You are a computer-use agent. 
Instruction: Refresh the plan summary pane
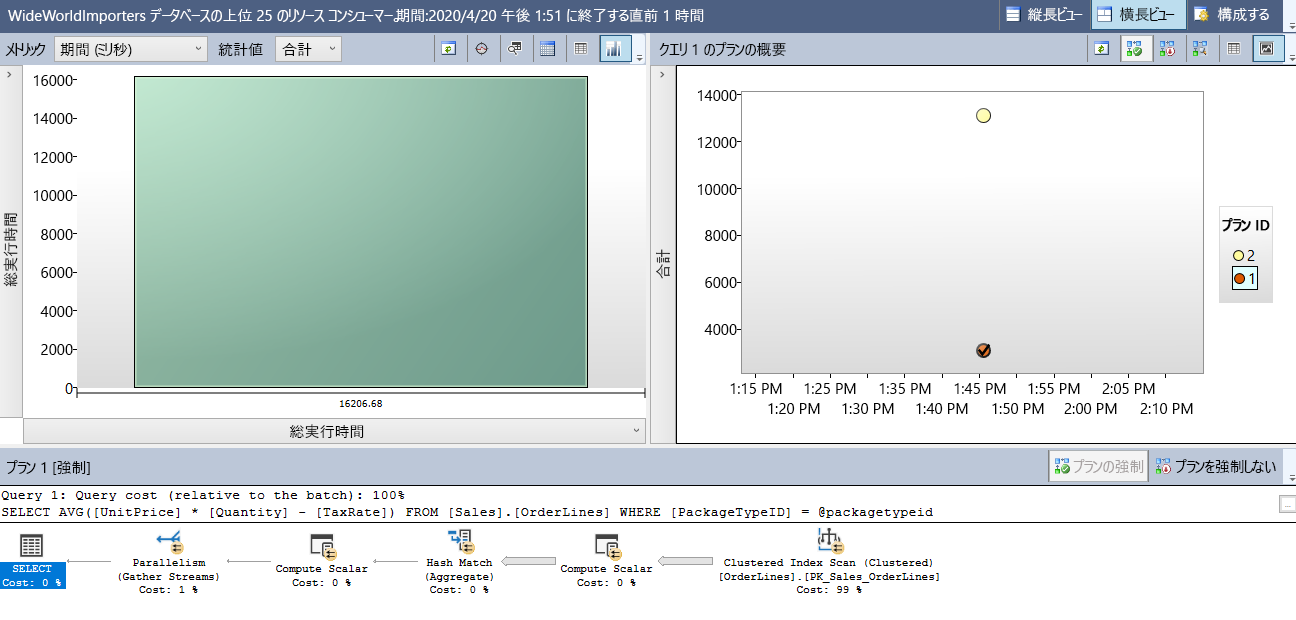[1101, 49]
